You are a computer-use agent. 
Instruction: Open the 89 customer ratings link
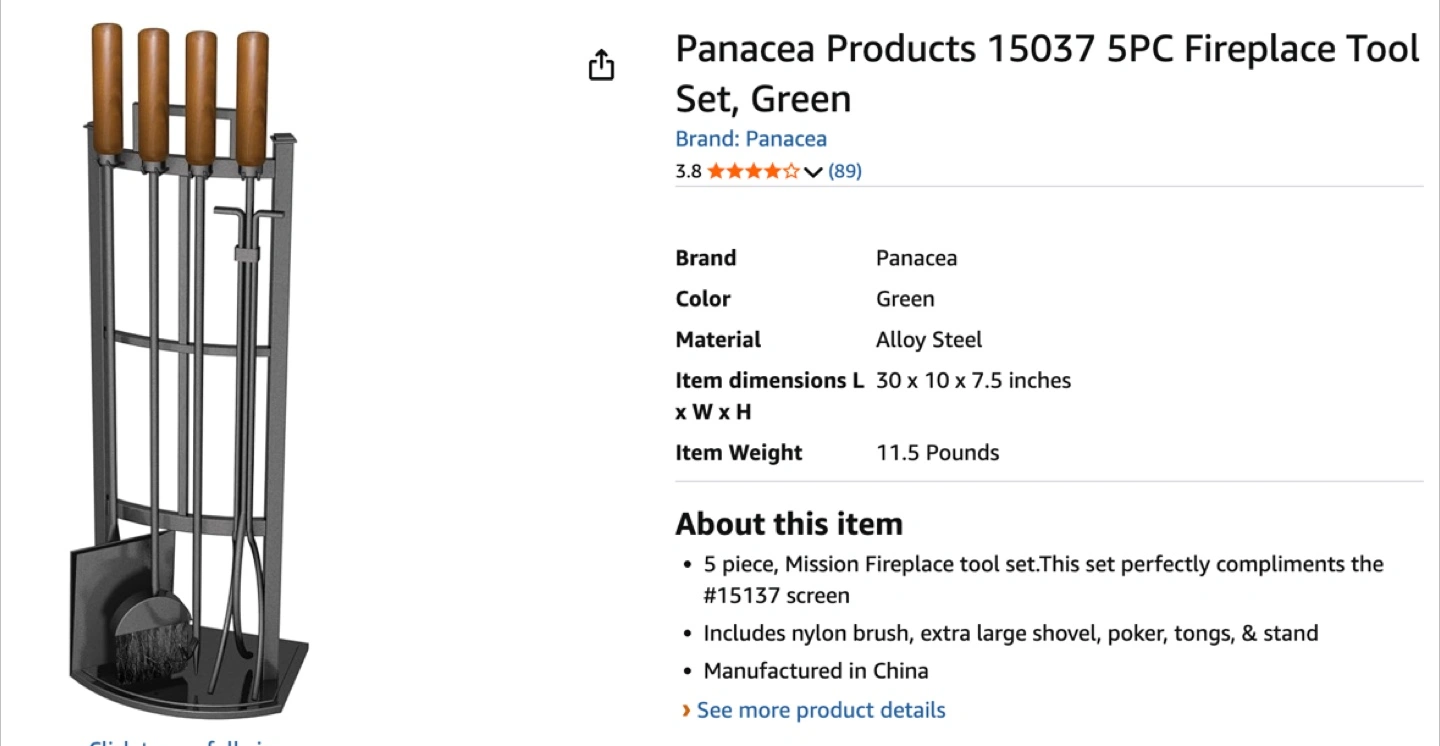point(845,171)
